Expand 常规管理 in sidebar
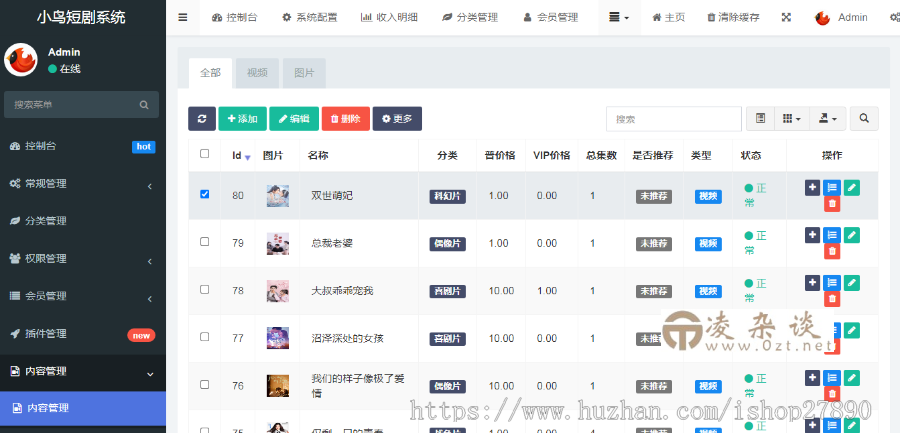Image resolution: width=900 pixels, height=433 pixels. tap(83, 184)
